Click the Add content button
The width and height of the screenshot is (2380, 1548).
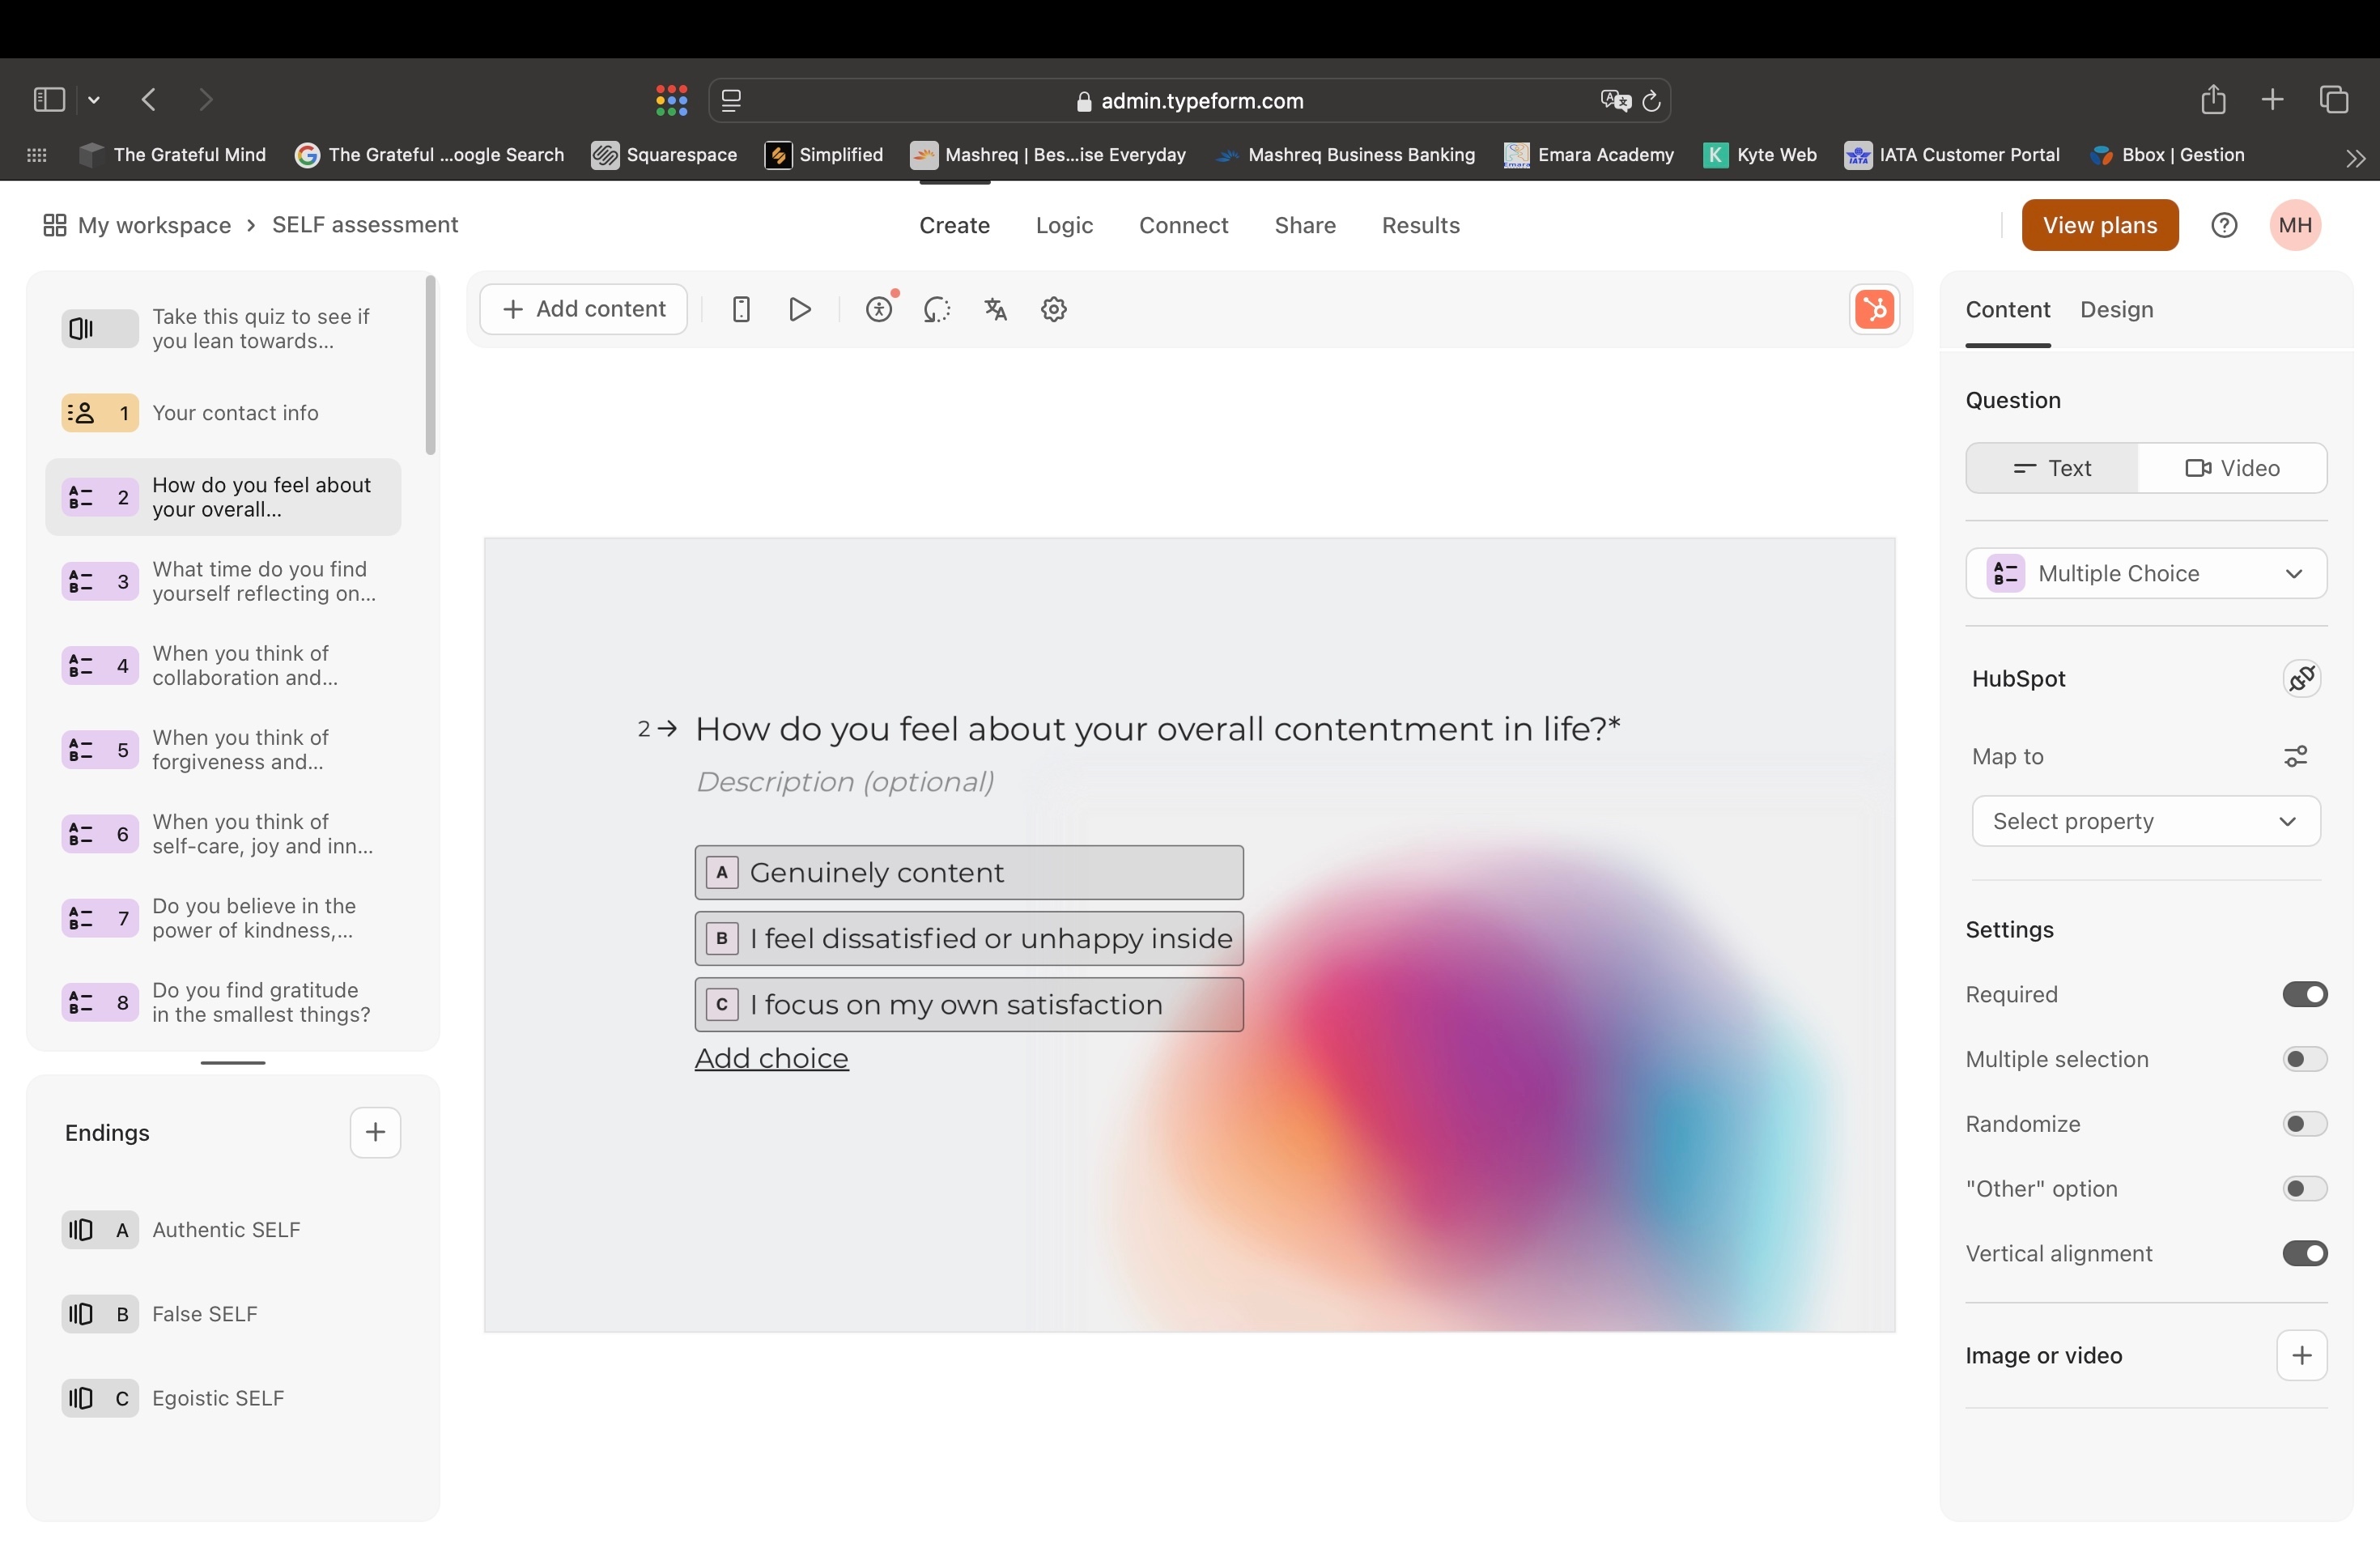(x=583, y=309)
